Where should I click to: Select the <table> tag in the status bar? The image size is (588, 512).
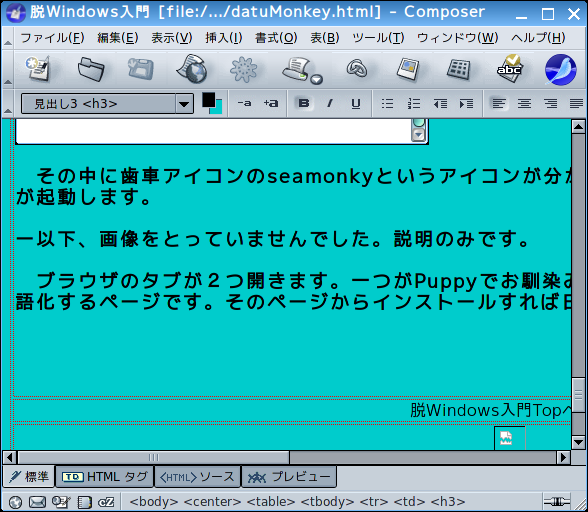[271, 501]
